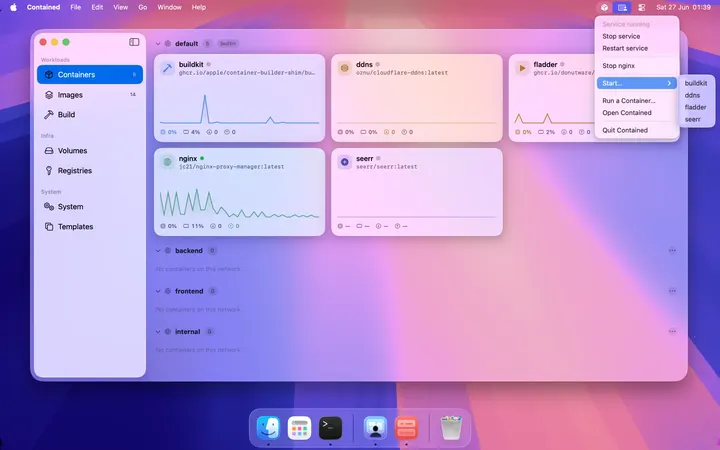The height and width of the screenshot is (450, 720).
Task: Open the nginx container card
Action: 239,192
